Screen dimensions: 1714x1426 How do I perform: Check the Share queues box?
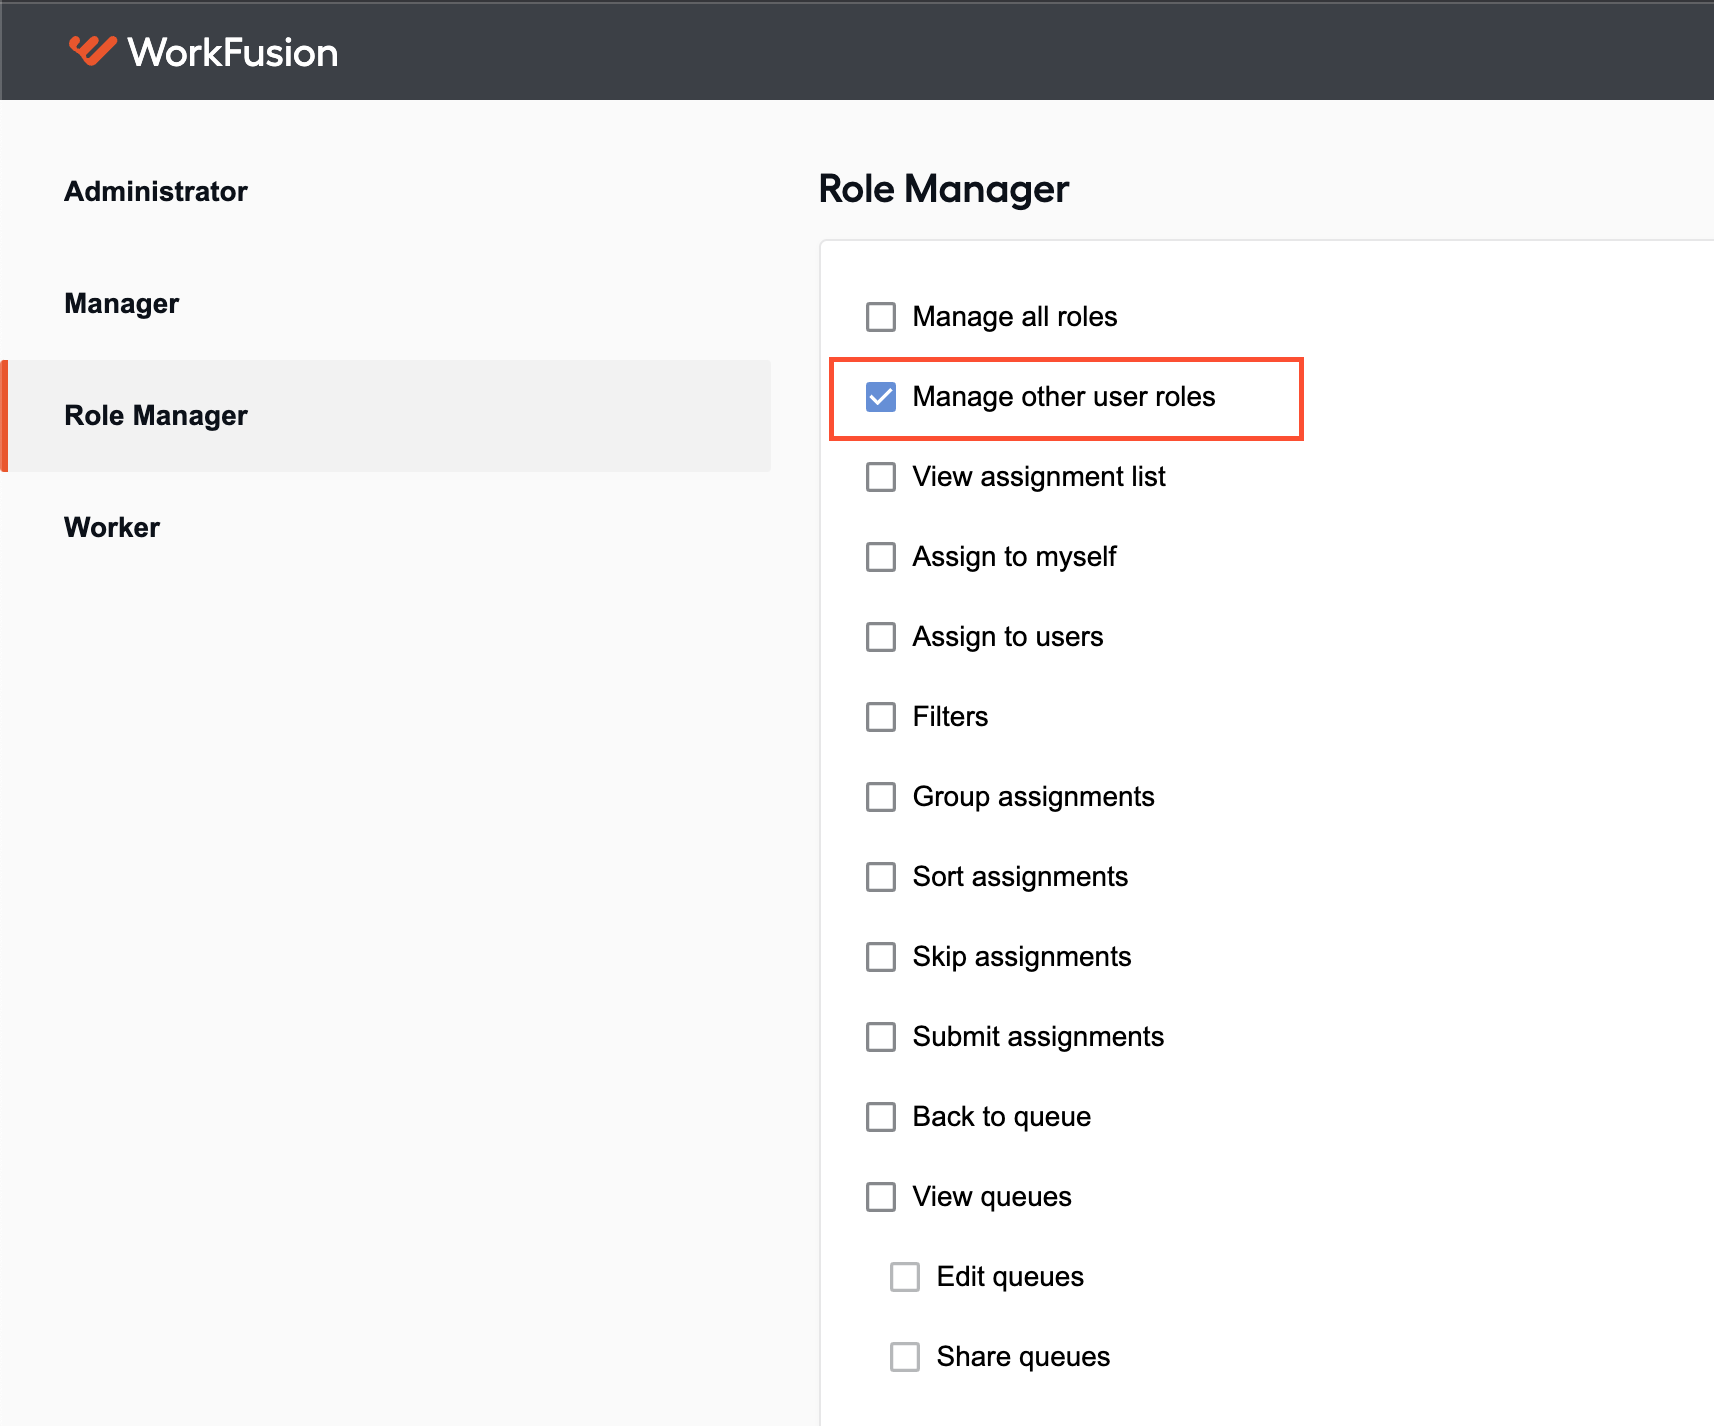(905, 1357)
